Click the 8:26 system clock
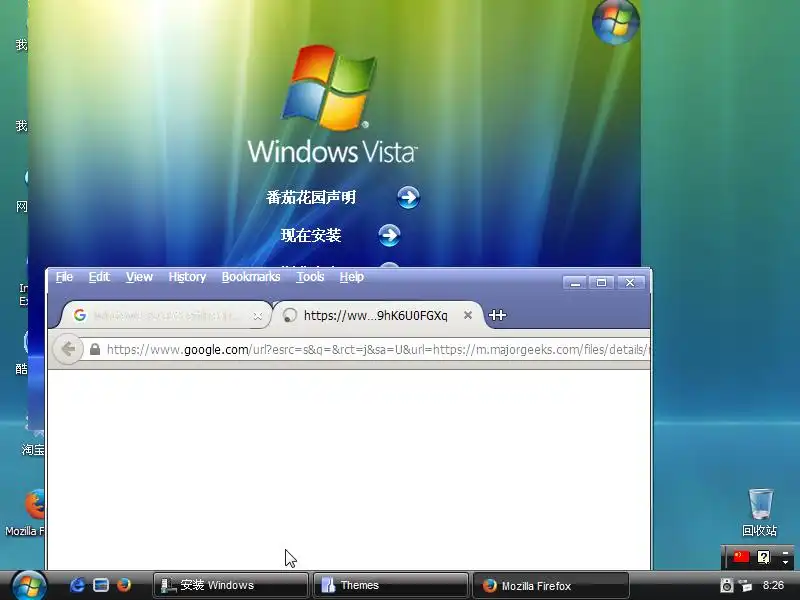Screen dimensions: 800x600 773,585
